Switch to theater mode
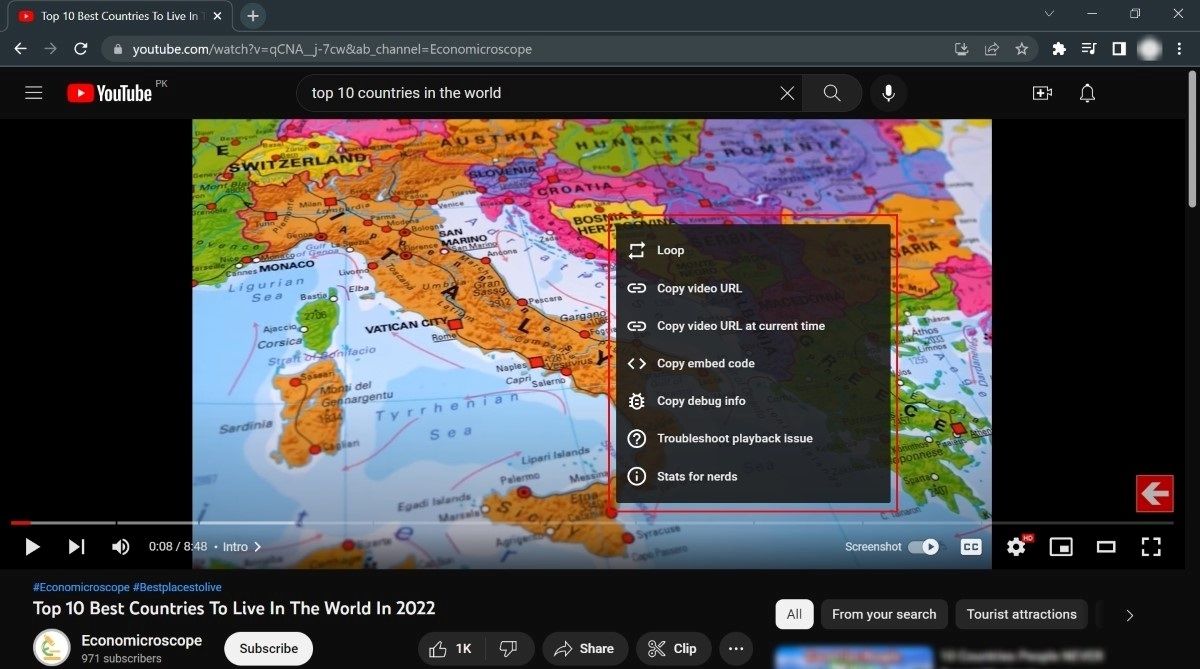This screenshot has height=669, width=1200. [x=1105, y=546]
